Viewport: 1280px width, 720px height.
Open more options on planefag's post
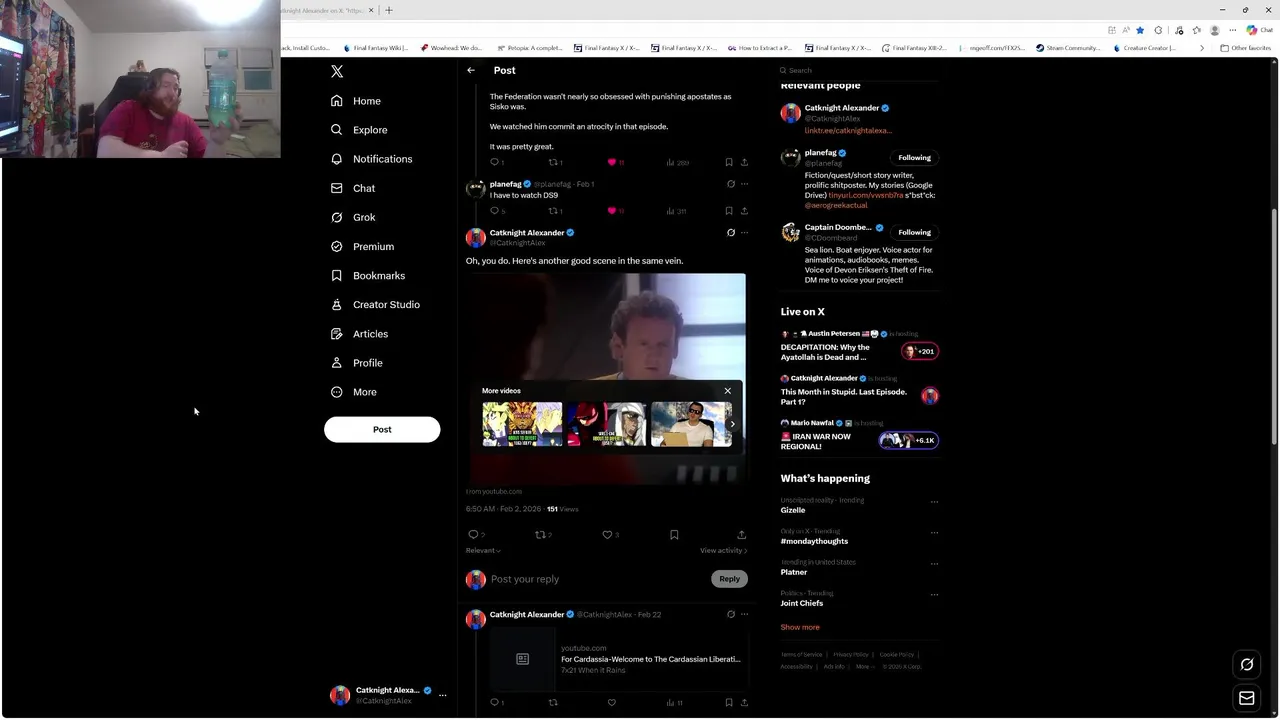744,184
